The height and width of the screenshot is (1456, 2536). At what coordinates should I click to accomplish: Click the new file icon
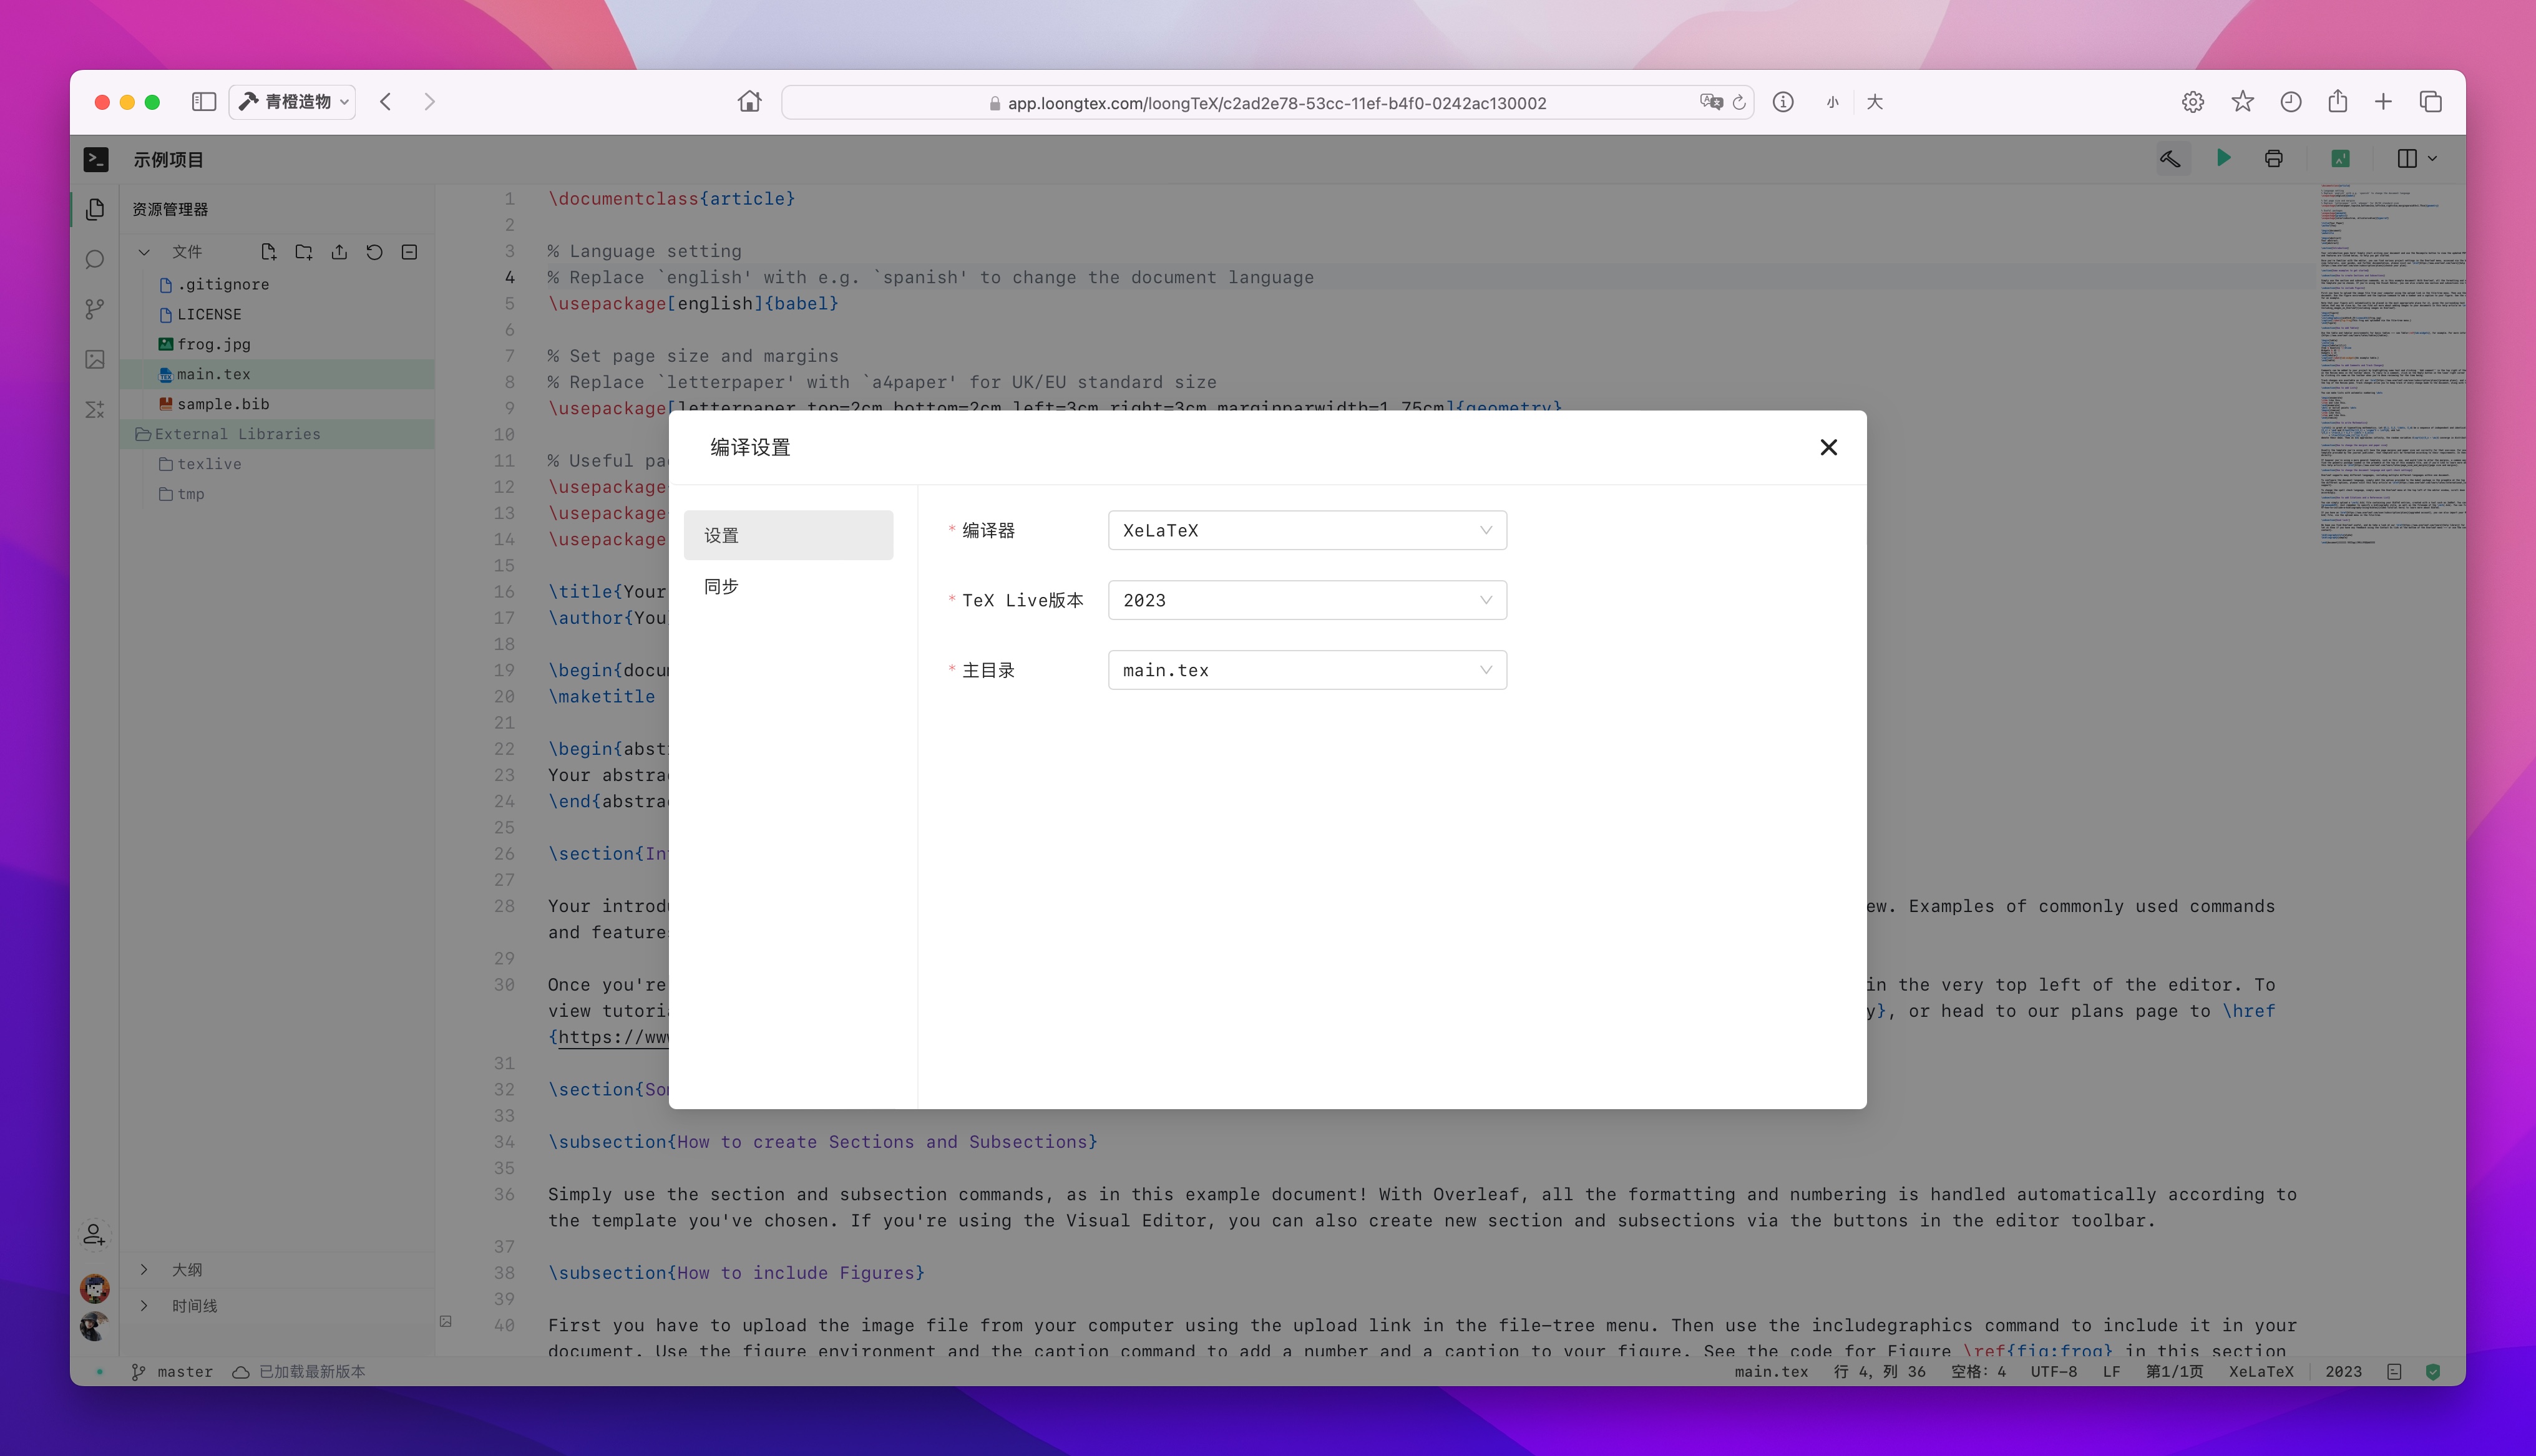coord(268,252)
